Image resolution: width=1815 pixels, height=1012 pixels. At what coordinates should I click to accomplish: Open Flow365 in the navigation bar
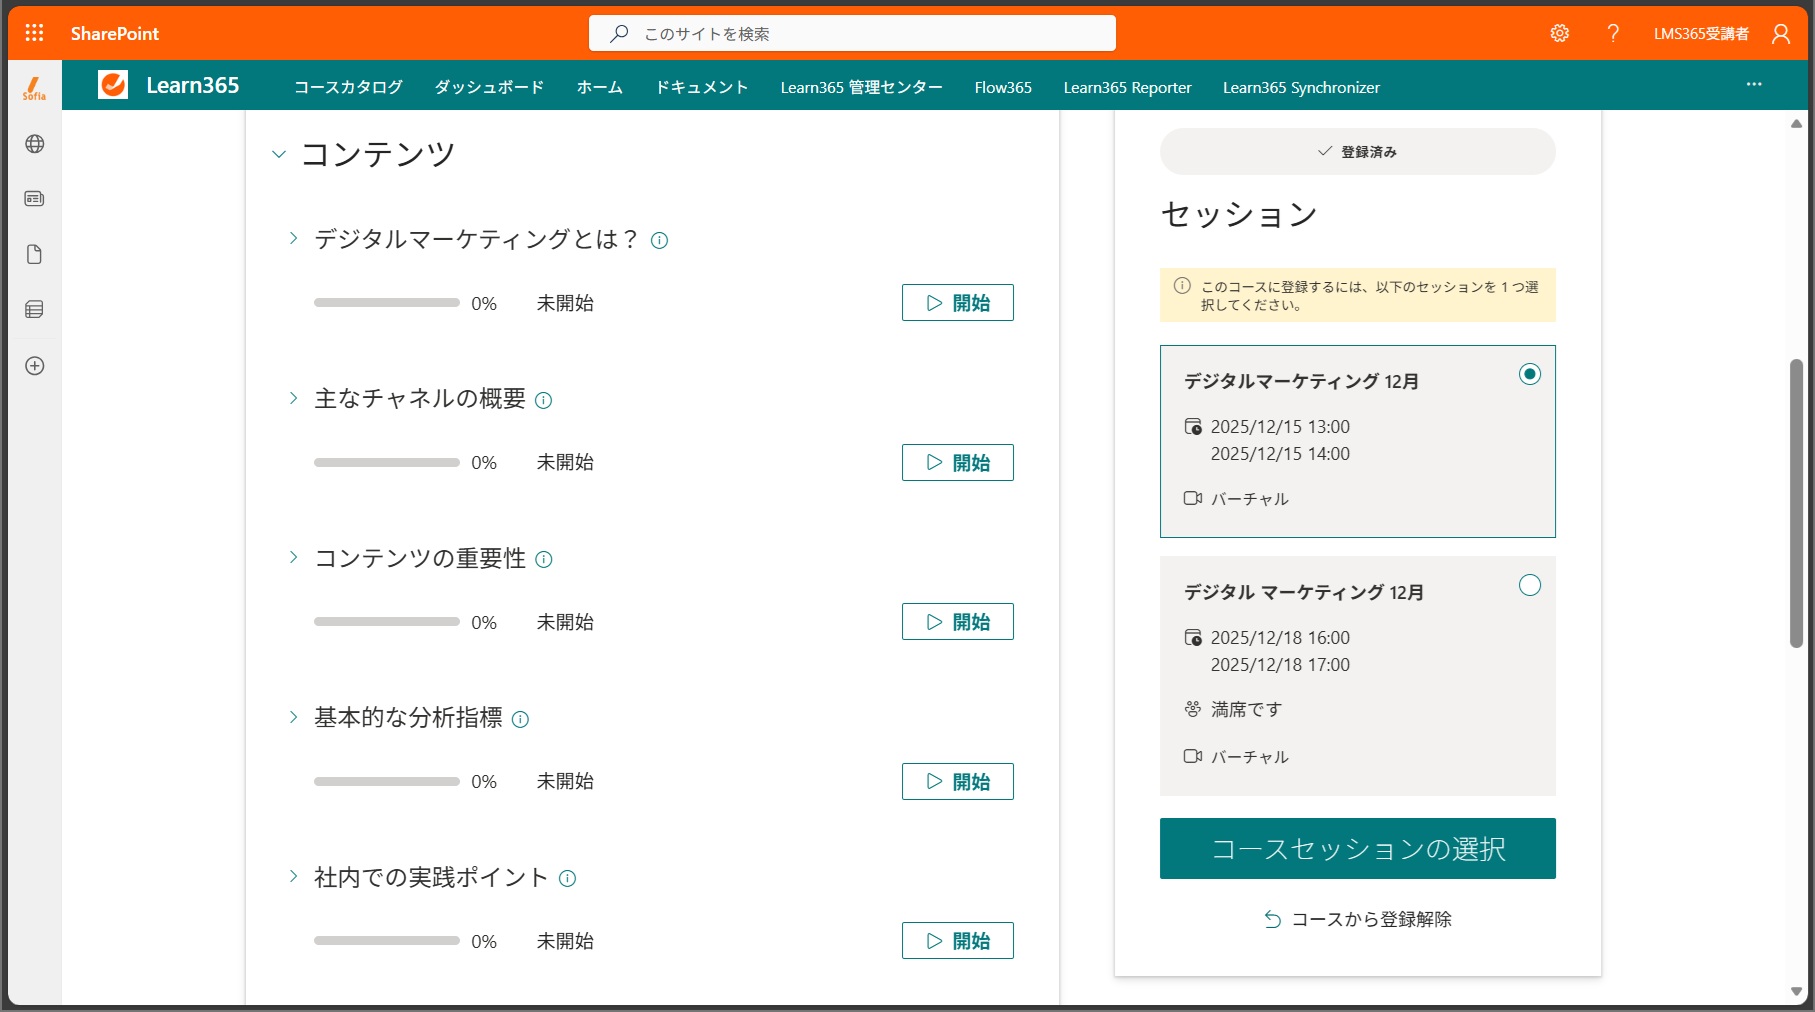click(1003, 87)
